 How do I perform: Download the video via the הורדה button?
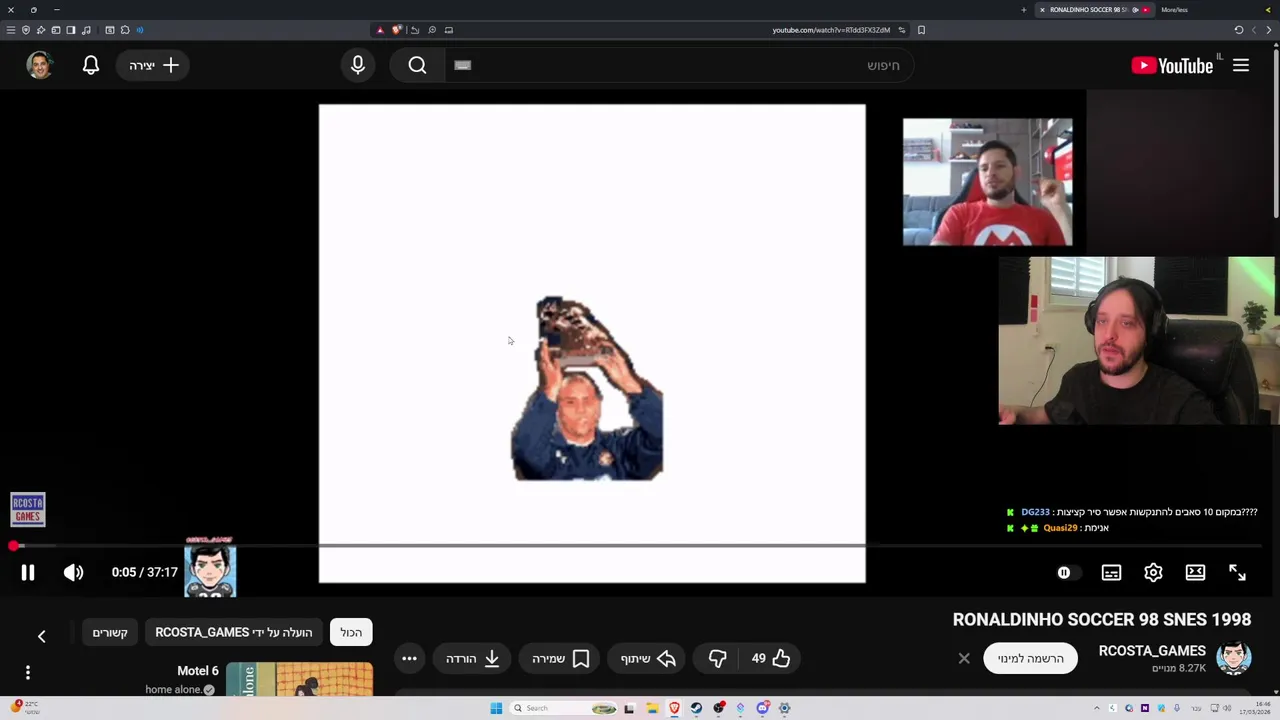(x=472, y=658)
